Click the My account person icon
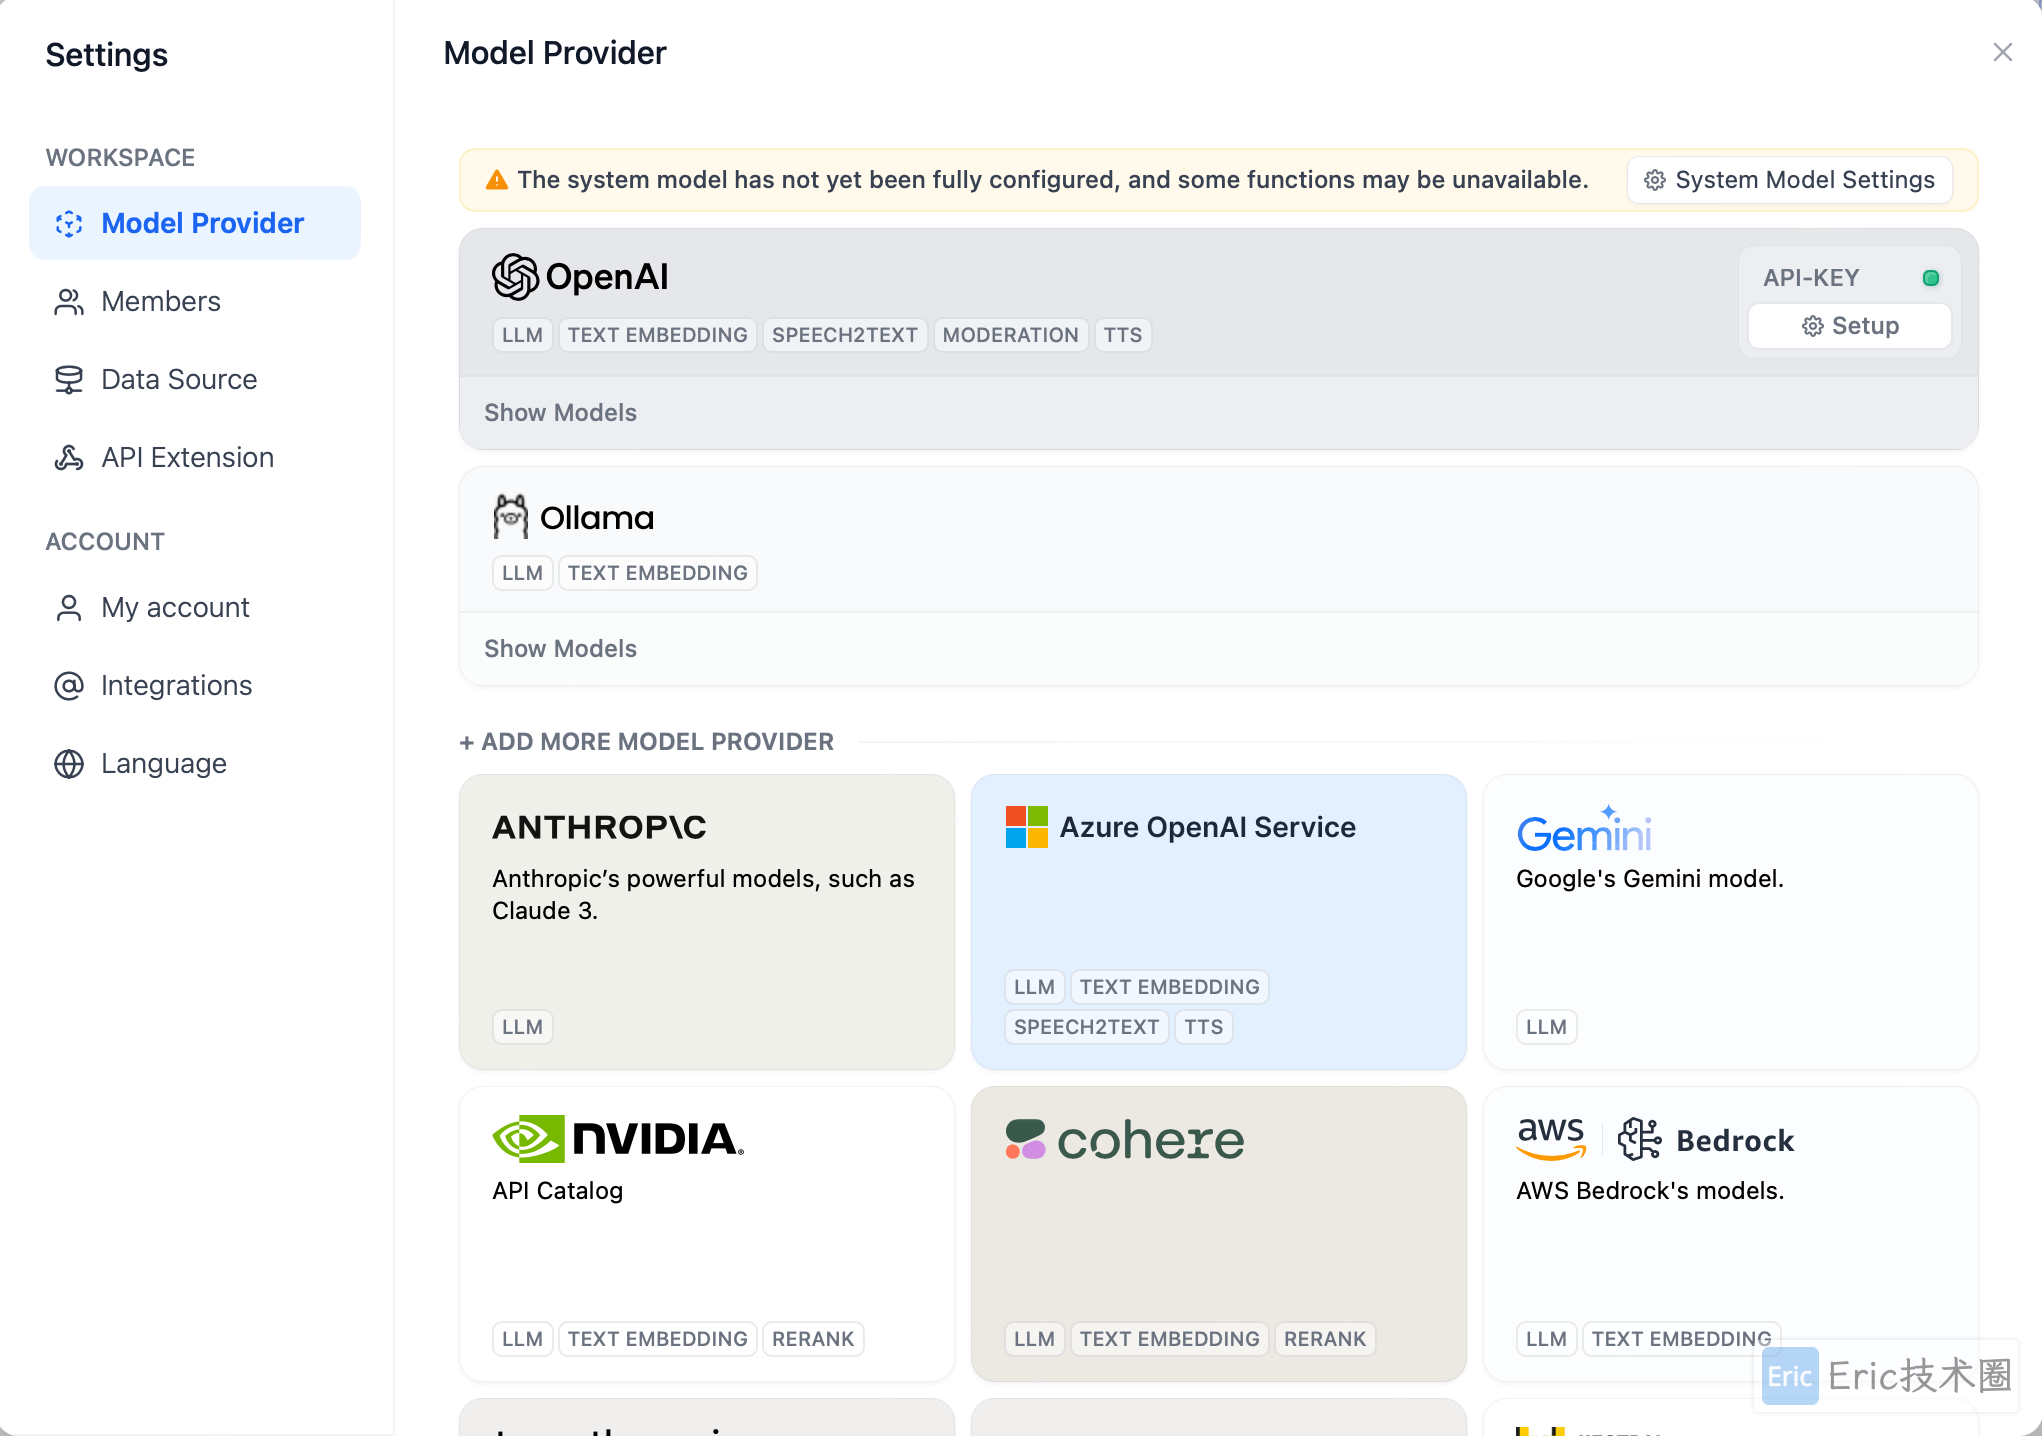2042x1436 pixels. pos(69,607)
